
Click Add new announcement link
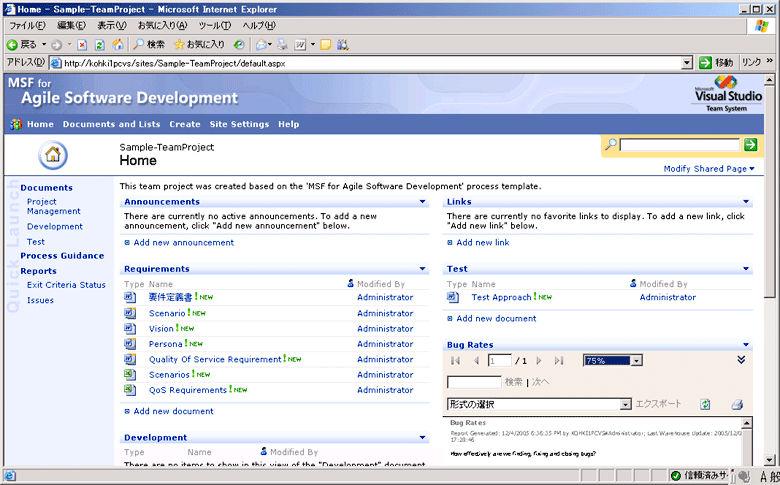(x=184, y=242)
